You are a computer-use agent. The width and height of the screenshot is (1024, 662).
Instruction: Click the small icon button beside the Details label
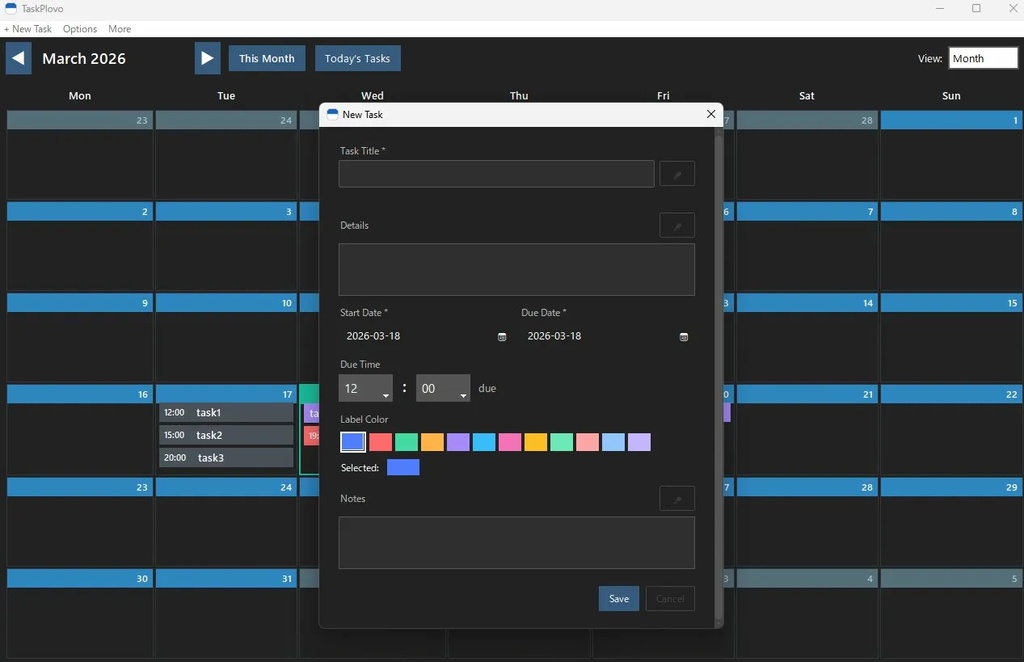tap(677, 225)
